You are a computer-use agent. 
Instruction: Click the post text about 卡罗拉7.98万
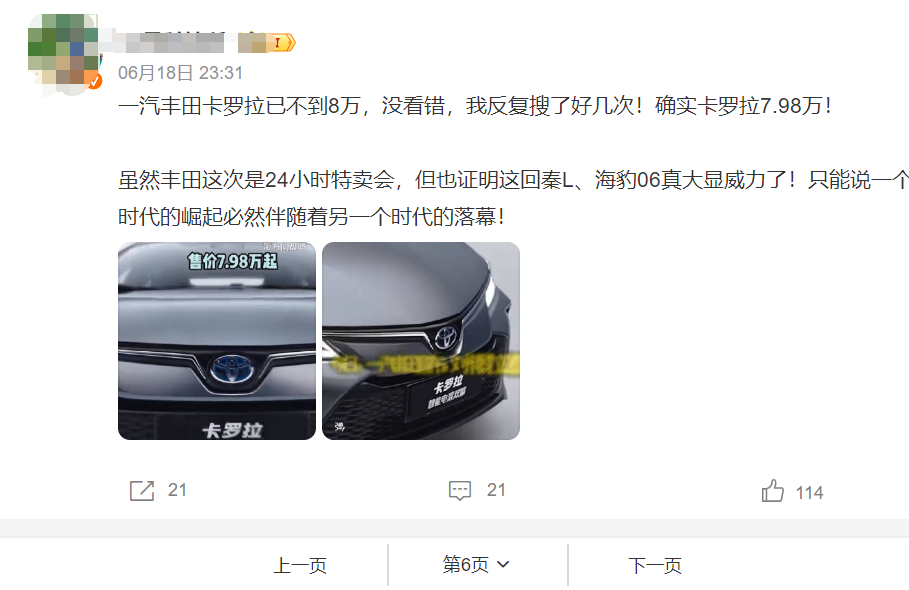[475, 106]
